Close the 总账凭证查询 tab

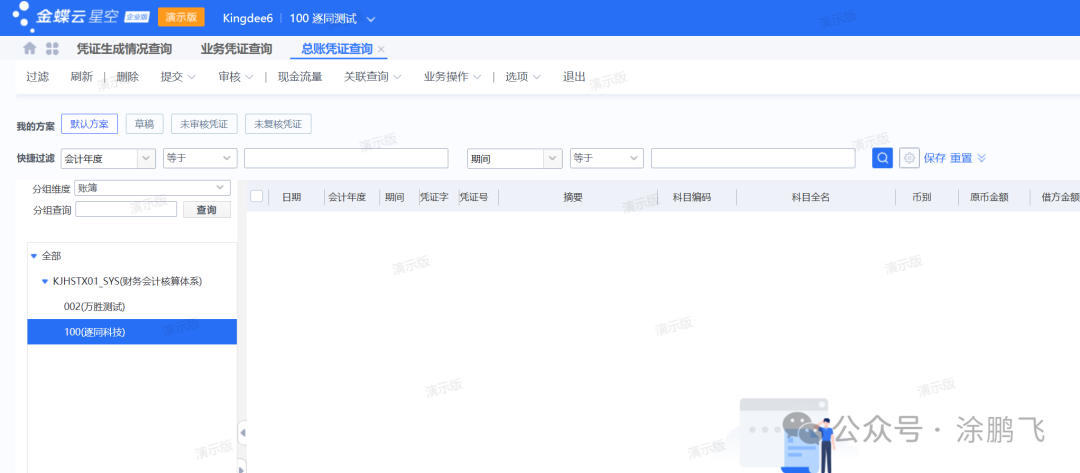(x=381, y=50)
